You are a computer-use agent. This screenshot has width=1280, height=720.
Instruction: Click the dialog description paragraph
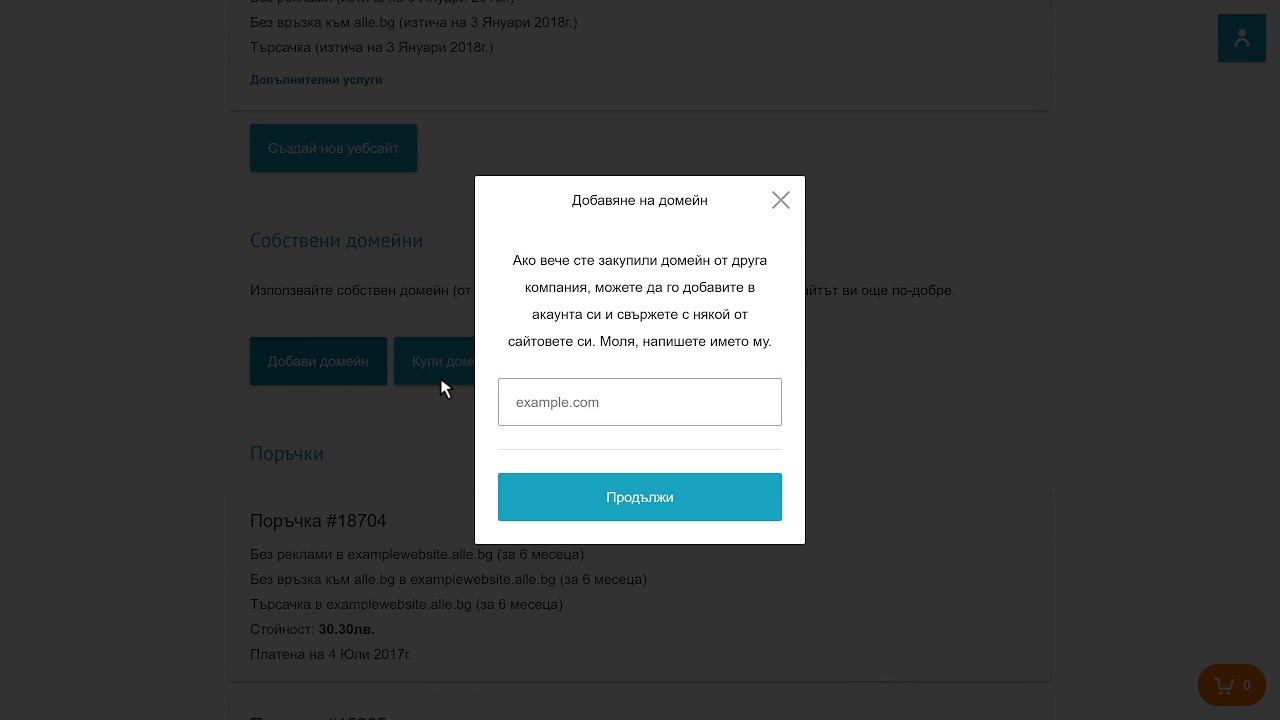[640, 301]
